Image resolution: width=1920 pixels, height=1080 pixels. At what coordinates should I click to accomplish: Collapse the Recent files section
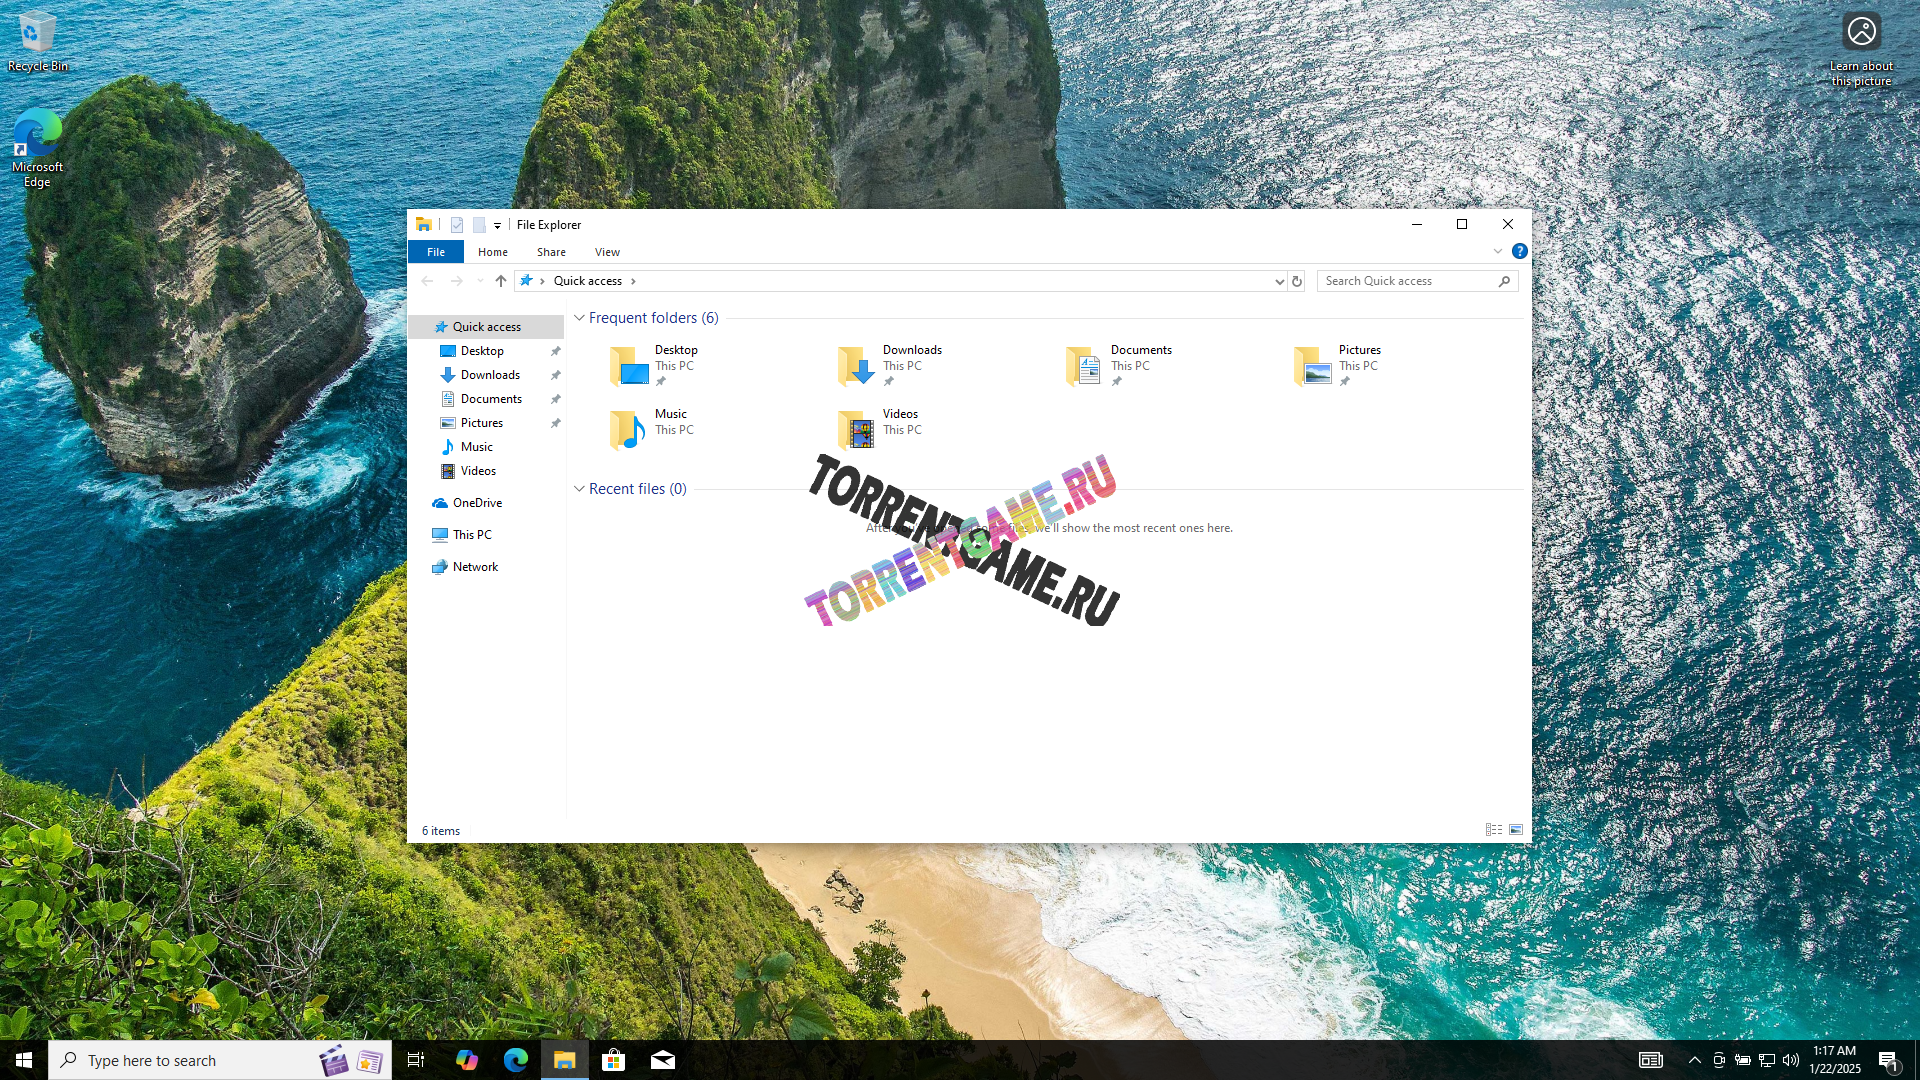point(579,489)
